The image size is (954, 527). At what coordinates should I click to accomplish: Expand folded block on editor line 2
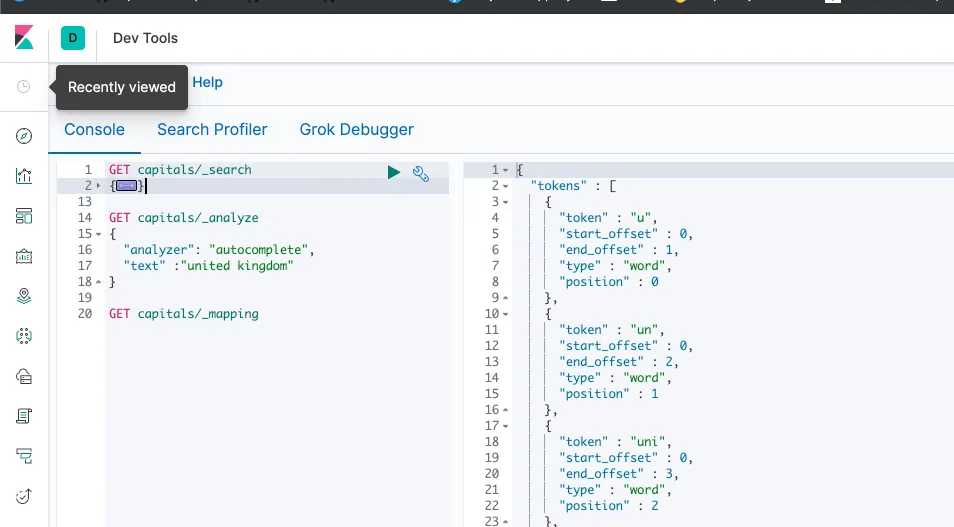pyautogui.click(x=99, y=186)
